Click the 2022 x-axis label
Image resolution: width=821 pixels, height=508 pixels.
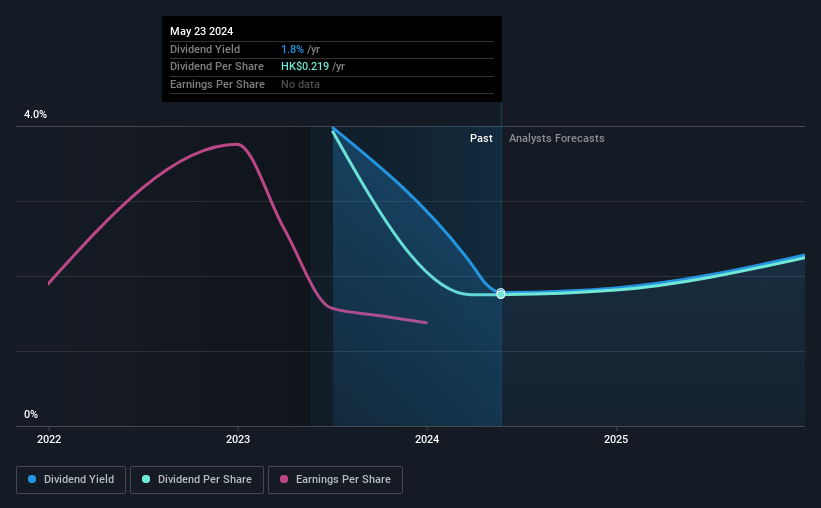pyautogui.click(x=49, y=438)
